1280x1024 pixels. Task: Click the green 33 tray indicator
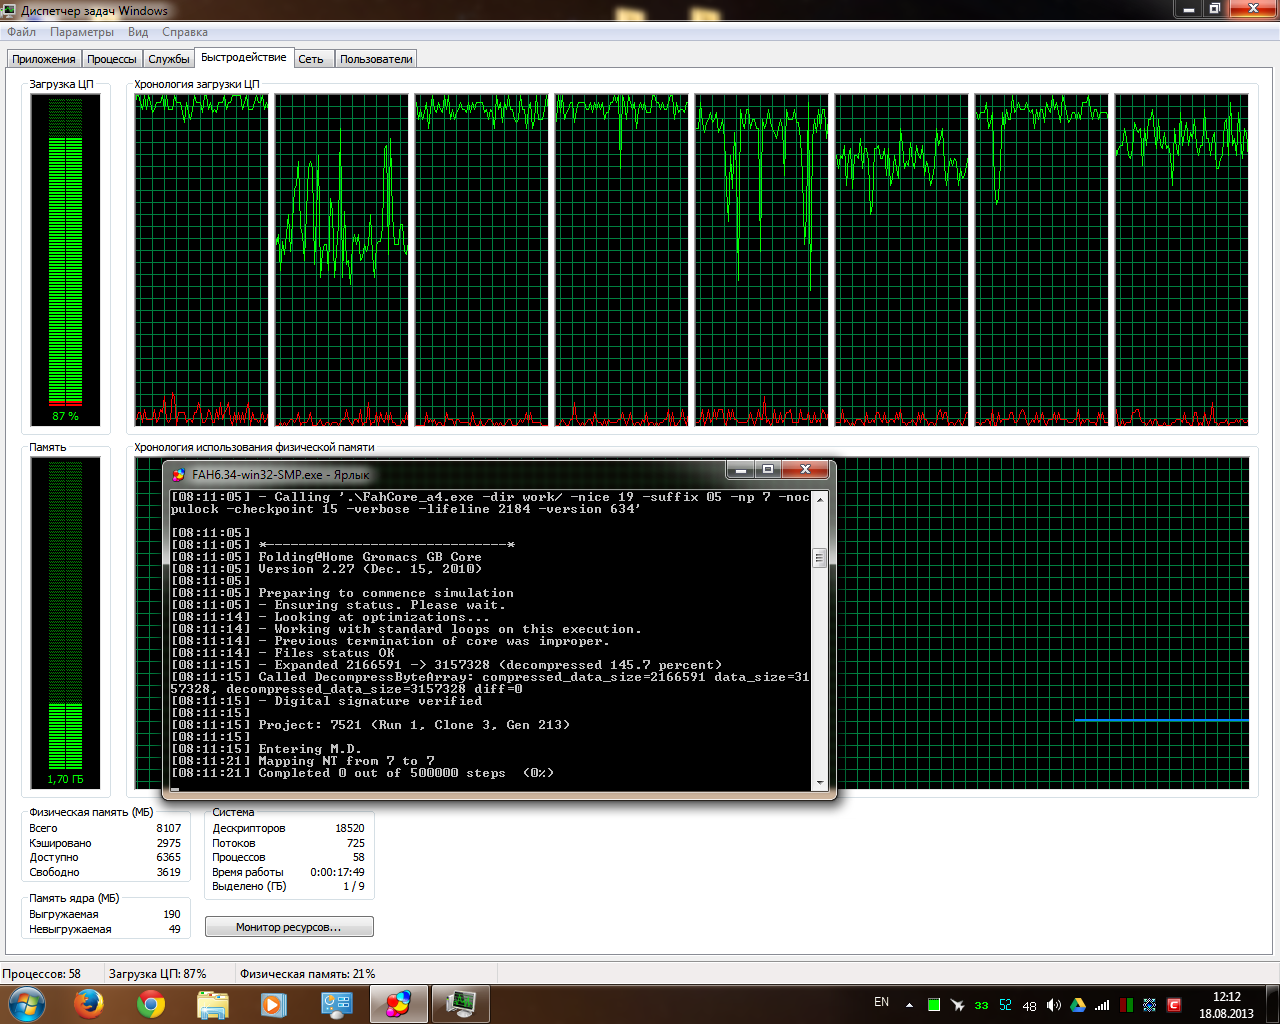click(x=981, y=1005)
